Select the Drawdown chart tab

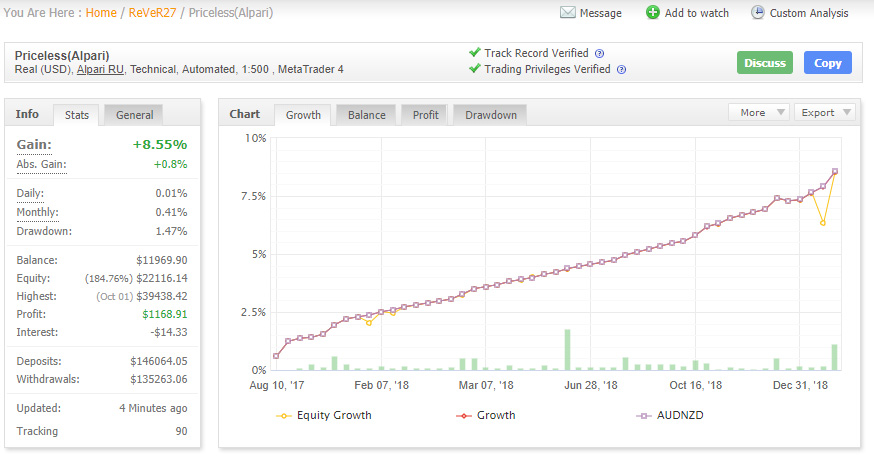pyautogui.click(x=491, y=115)
